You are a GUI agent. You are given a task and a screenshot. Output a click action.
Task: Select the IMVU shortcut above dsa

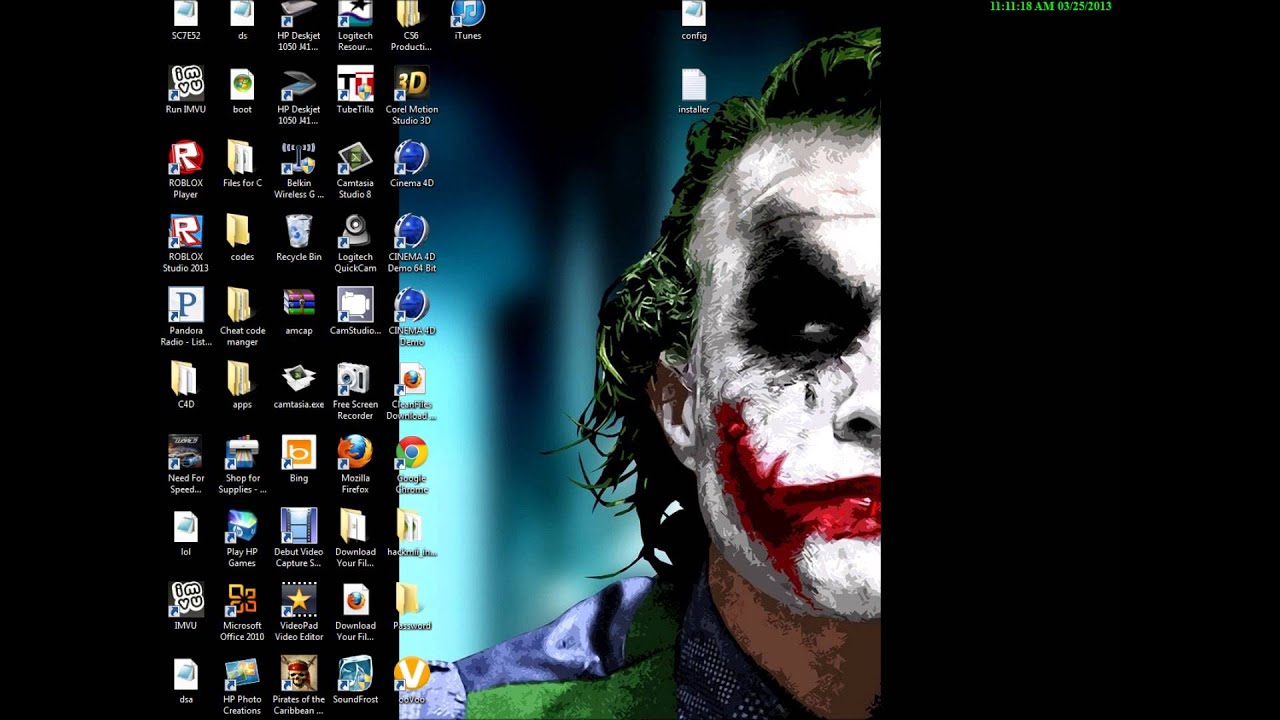click(186, 606)
